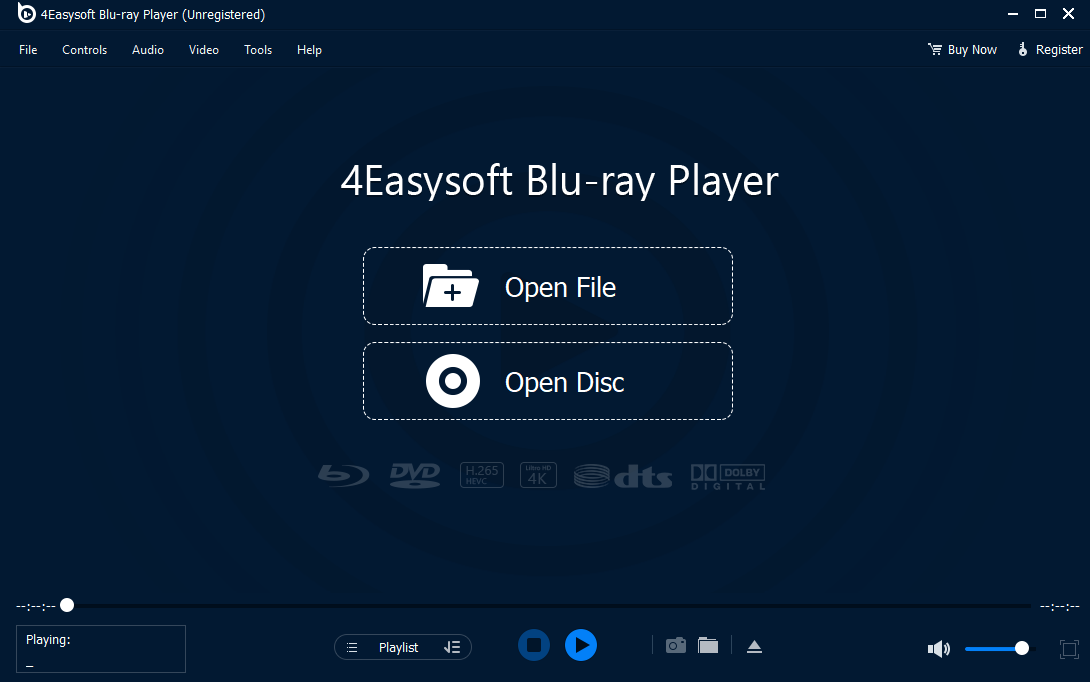The height and width of the screenshot is (682, 1090).
Task: Open the Video menu
Action: tap(204, 49)
